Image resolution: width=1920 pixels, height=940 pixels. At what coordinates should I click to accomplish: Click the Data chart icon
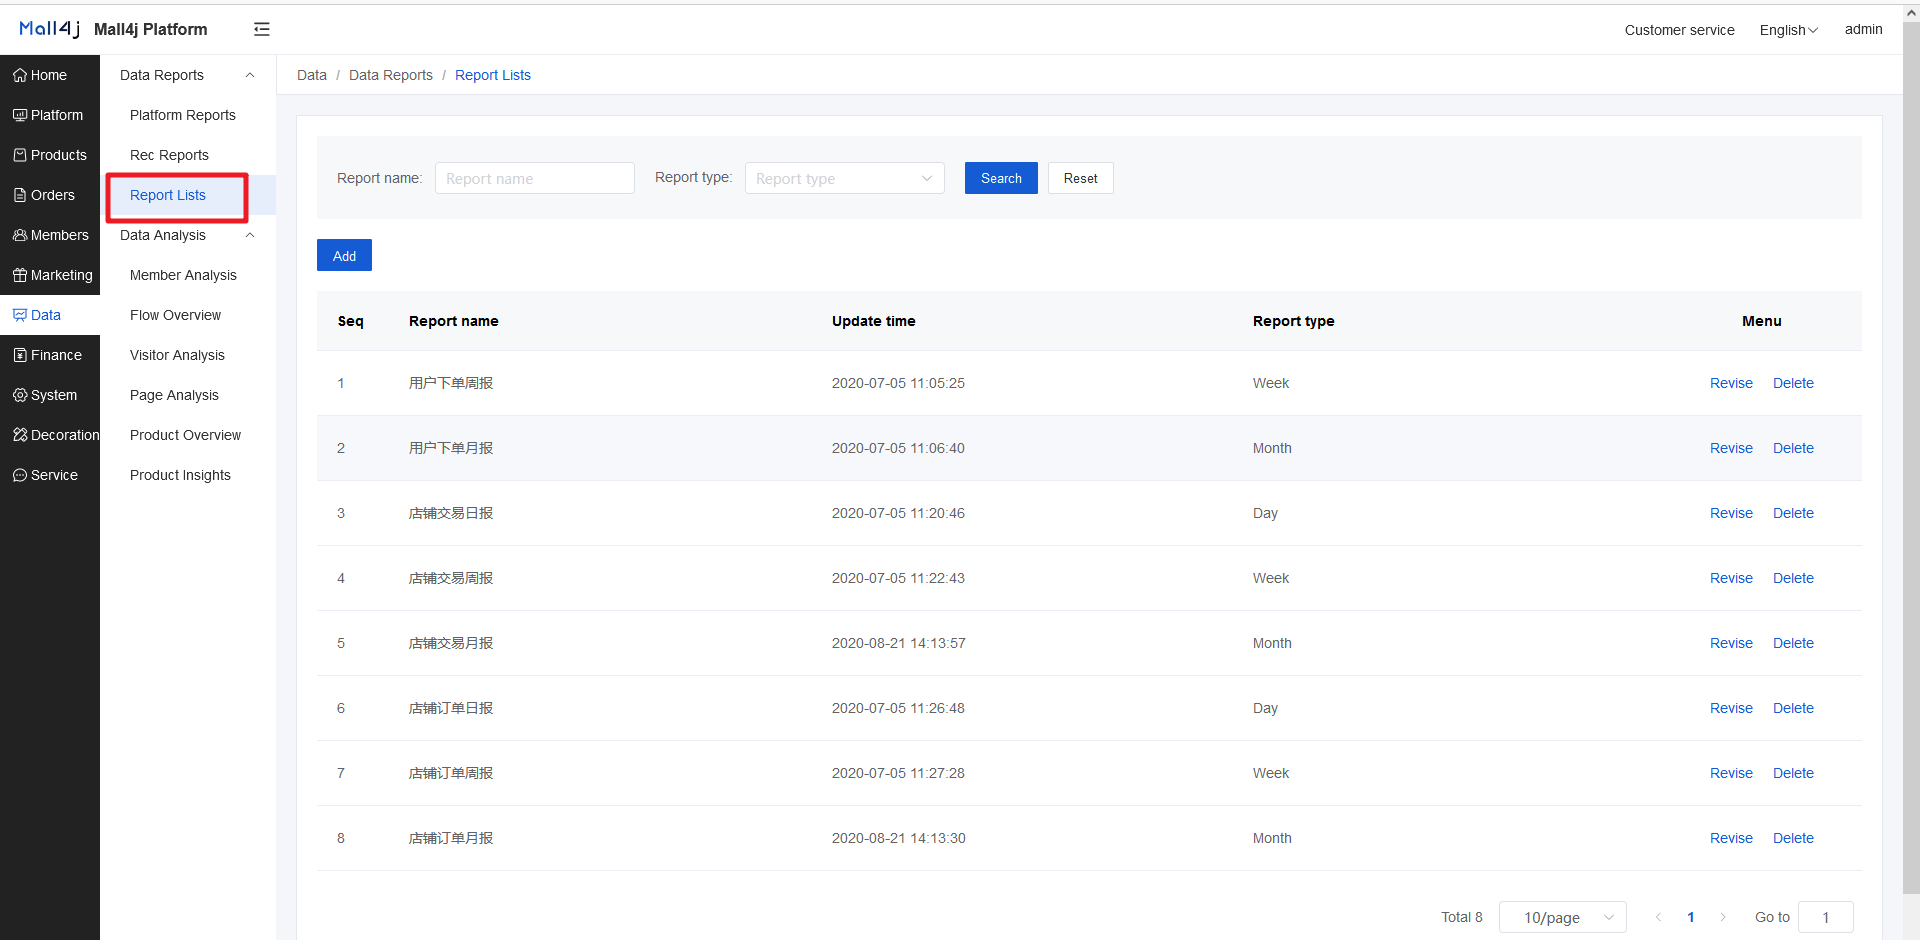pyautogui.click(x=20, y=315)
